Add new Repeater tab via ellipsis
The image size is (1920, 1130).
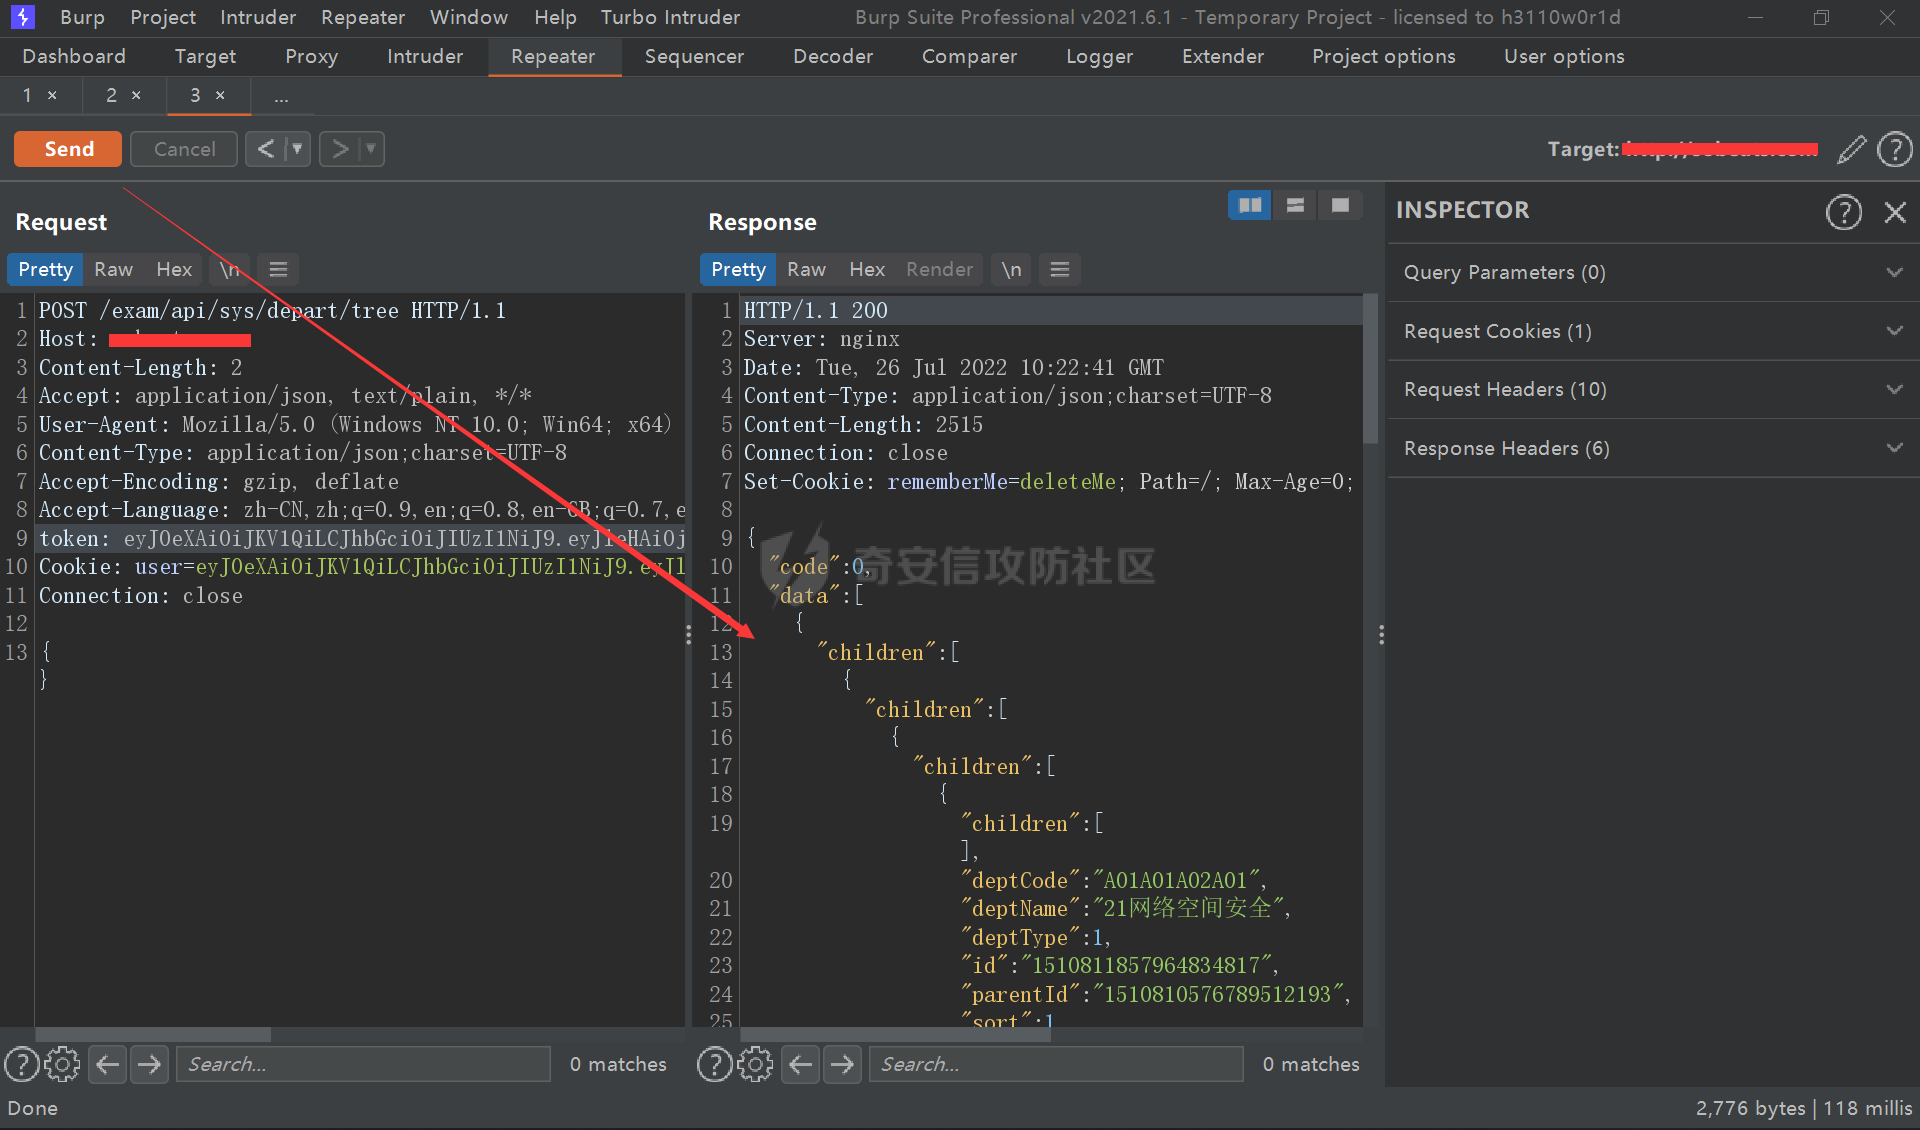[281, 97]
